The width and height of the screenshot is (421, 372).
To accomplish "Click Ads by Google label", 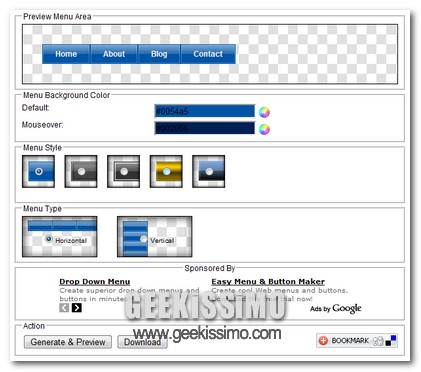I will [x=336, y=309].
